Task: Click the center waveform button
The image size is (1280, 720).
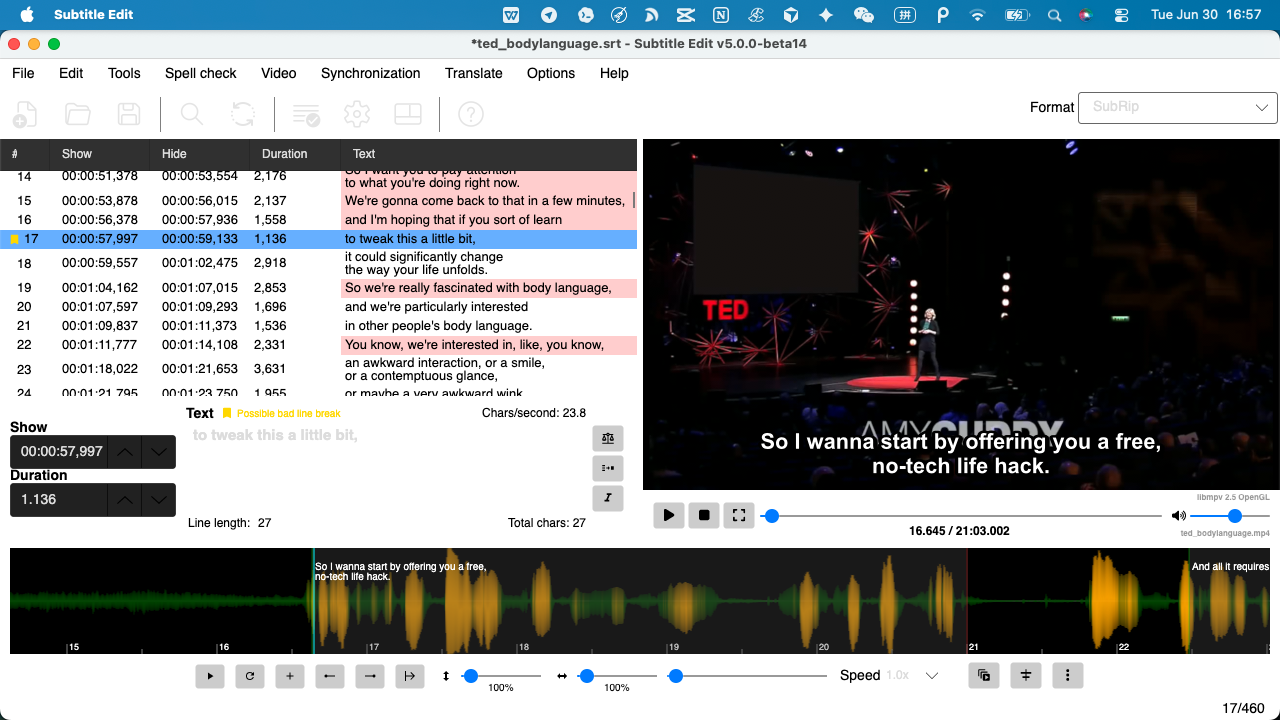Action: 1026,676
